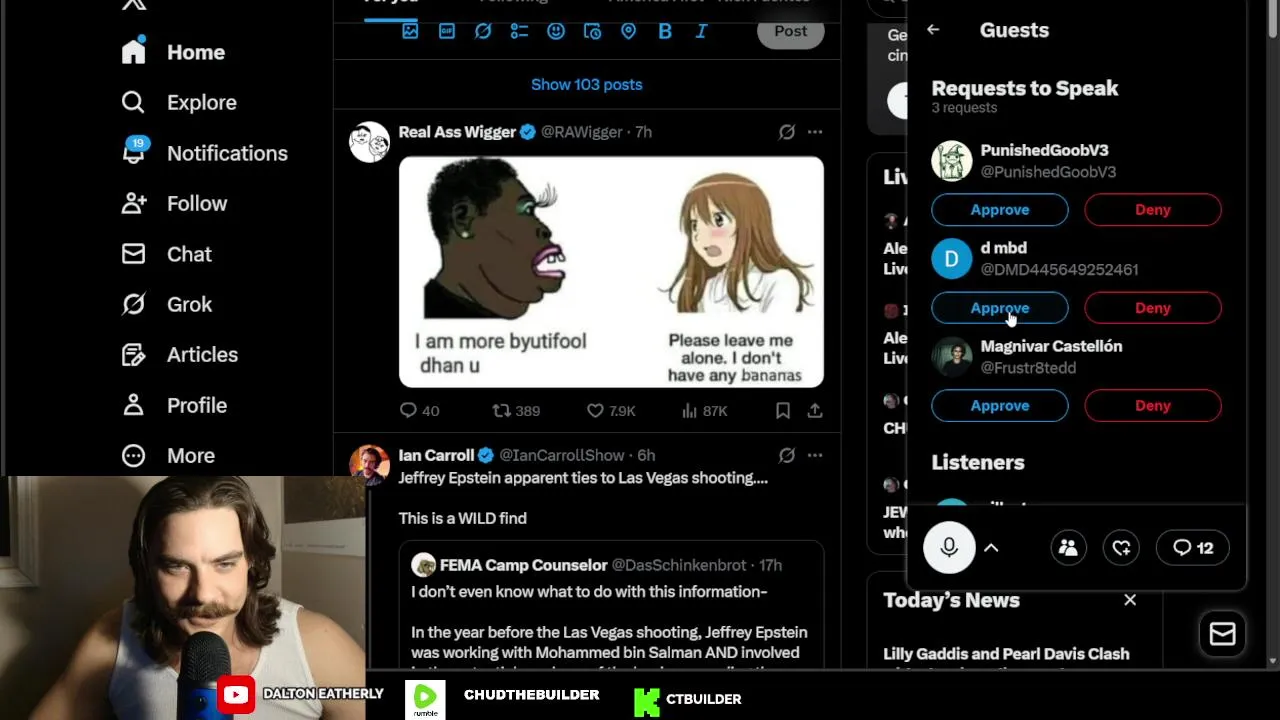
Task: Open more options on RAWigger post
Action: (815, 132)
